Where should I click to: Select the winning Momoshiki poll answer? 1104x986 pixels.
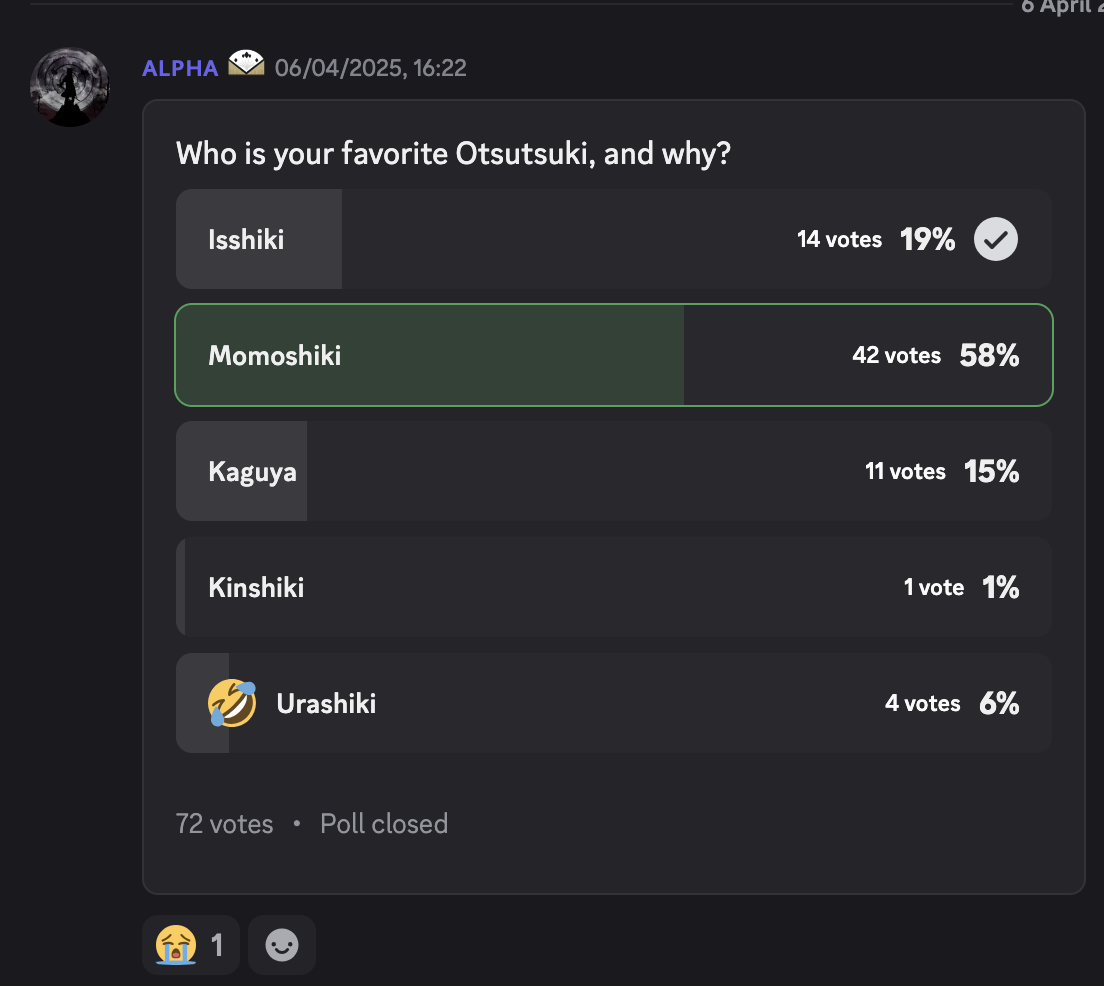614,355
